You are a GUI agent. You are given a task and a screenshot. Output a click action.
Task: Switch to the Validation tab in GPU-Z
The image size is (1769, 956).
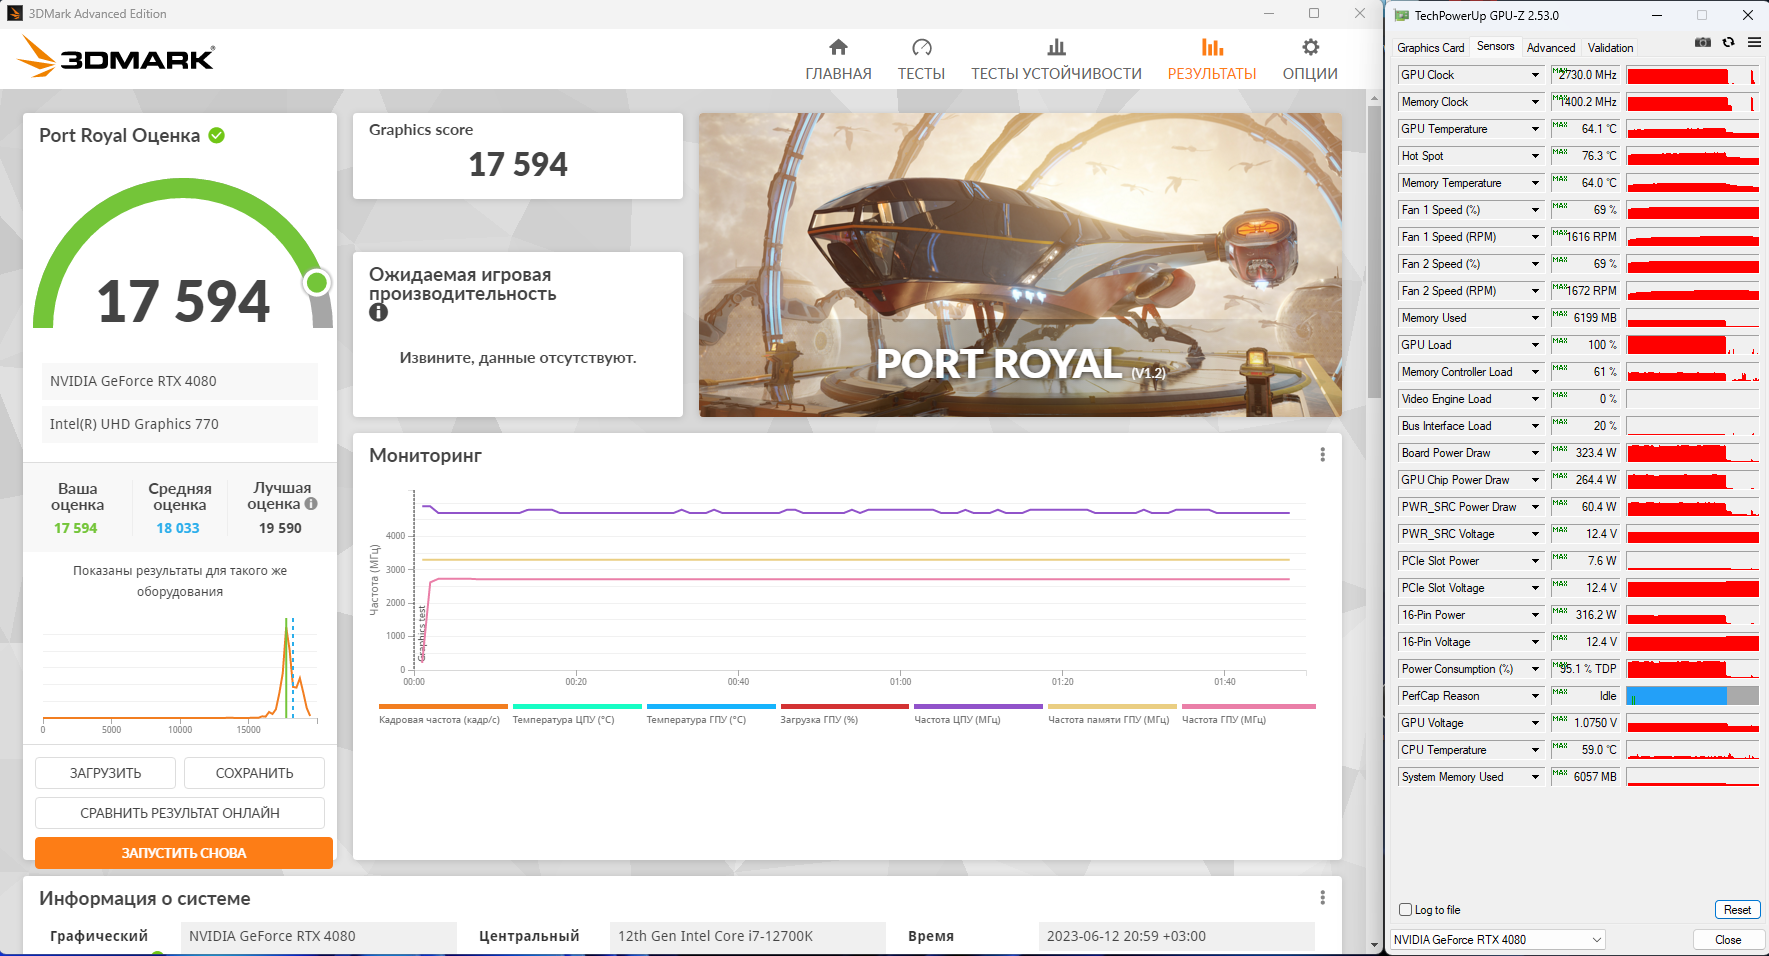click(x=1610, y=48)
